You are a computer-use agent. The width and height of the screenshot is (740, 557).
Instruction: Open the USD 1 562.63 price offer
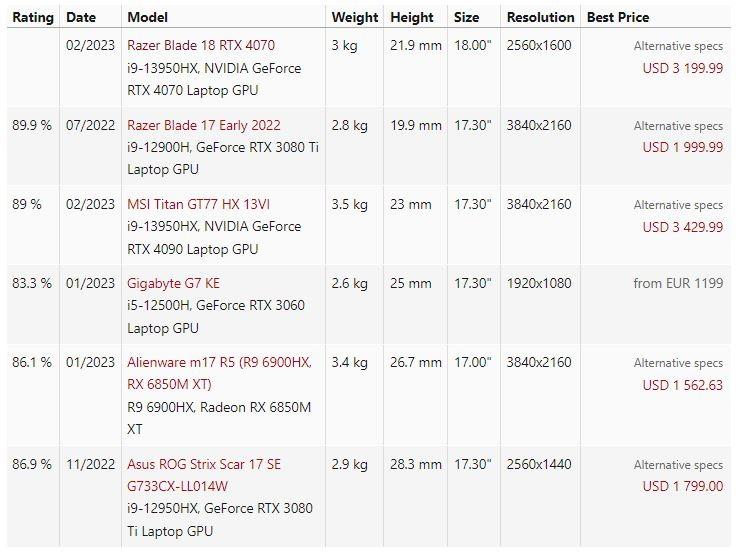682,385
